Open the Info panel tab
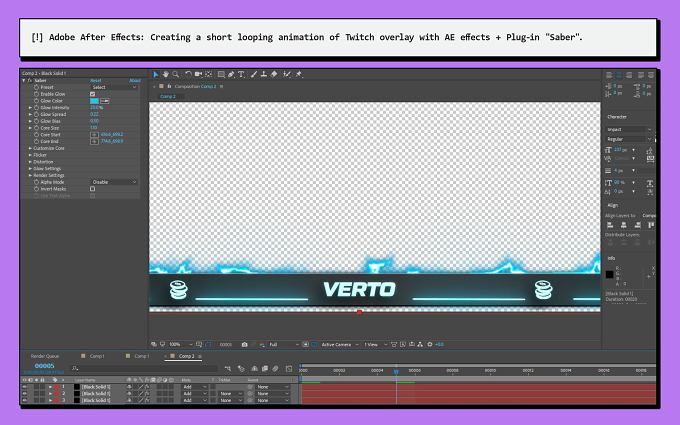680x425 pixels. (611, 258)
